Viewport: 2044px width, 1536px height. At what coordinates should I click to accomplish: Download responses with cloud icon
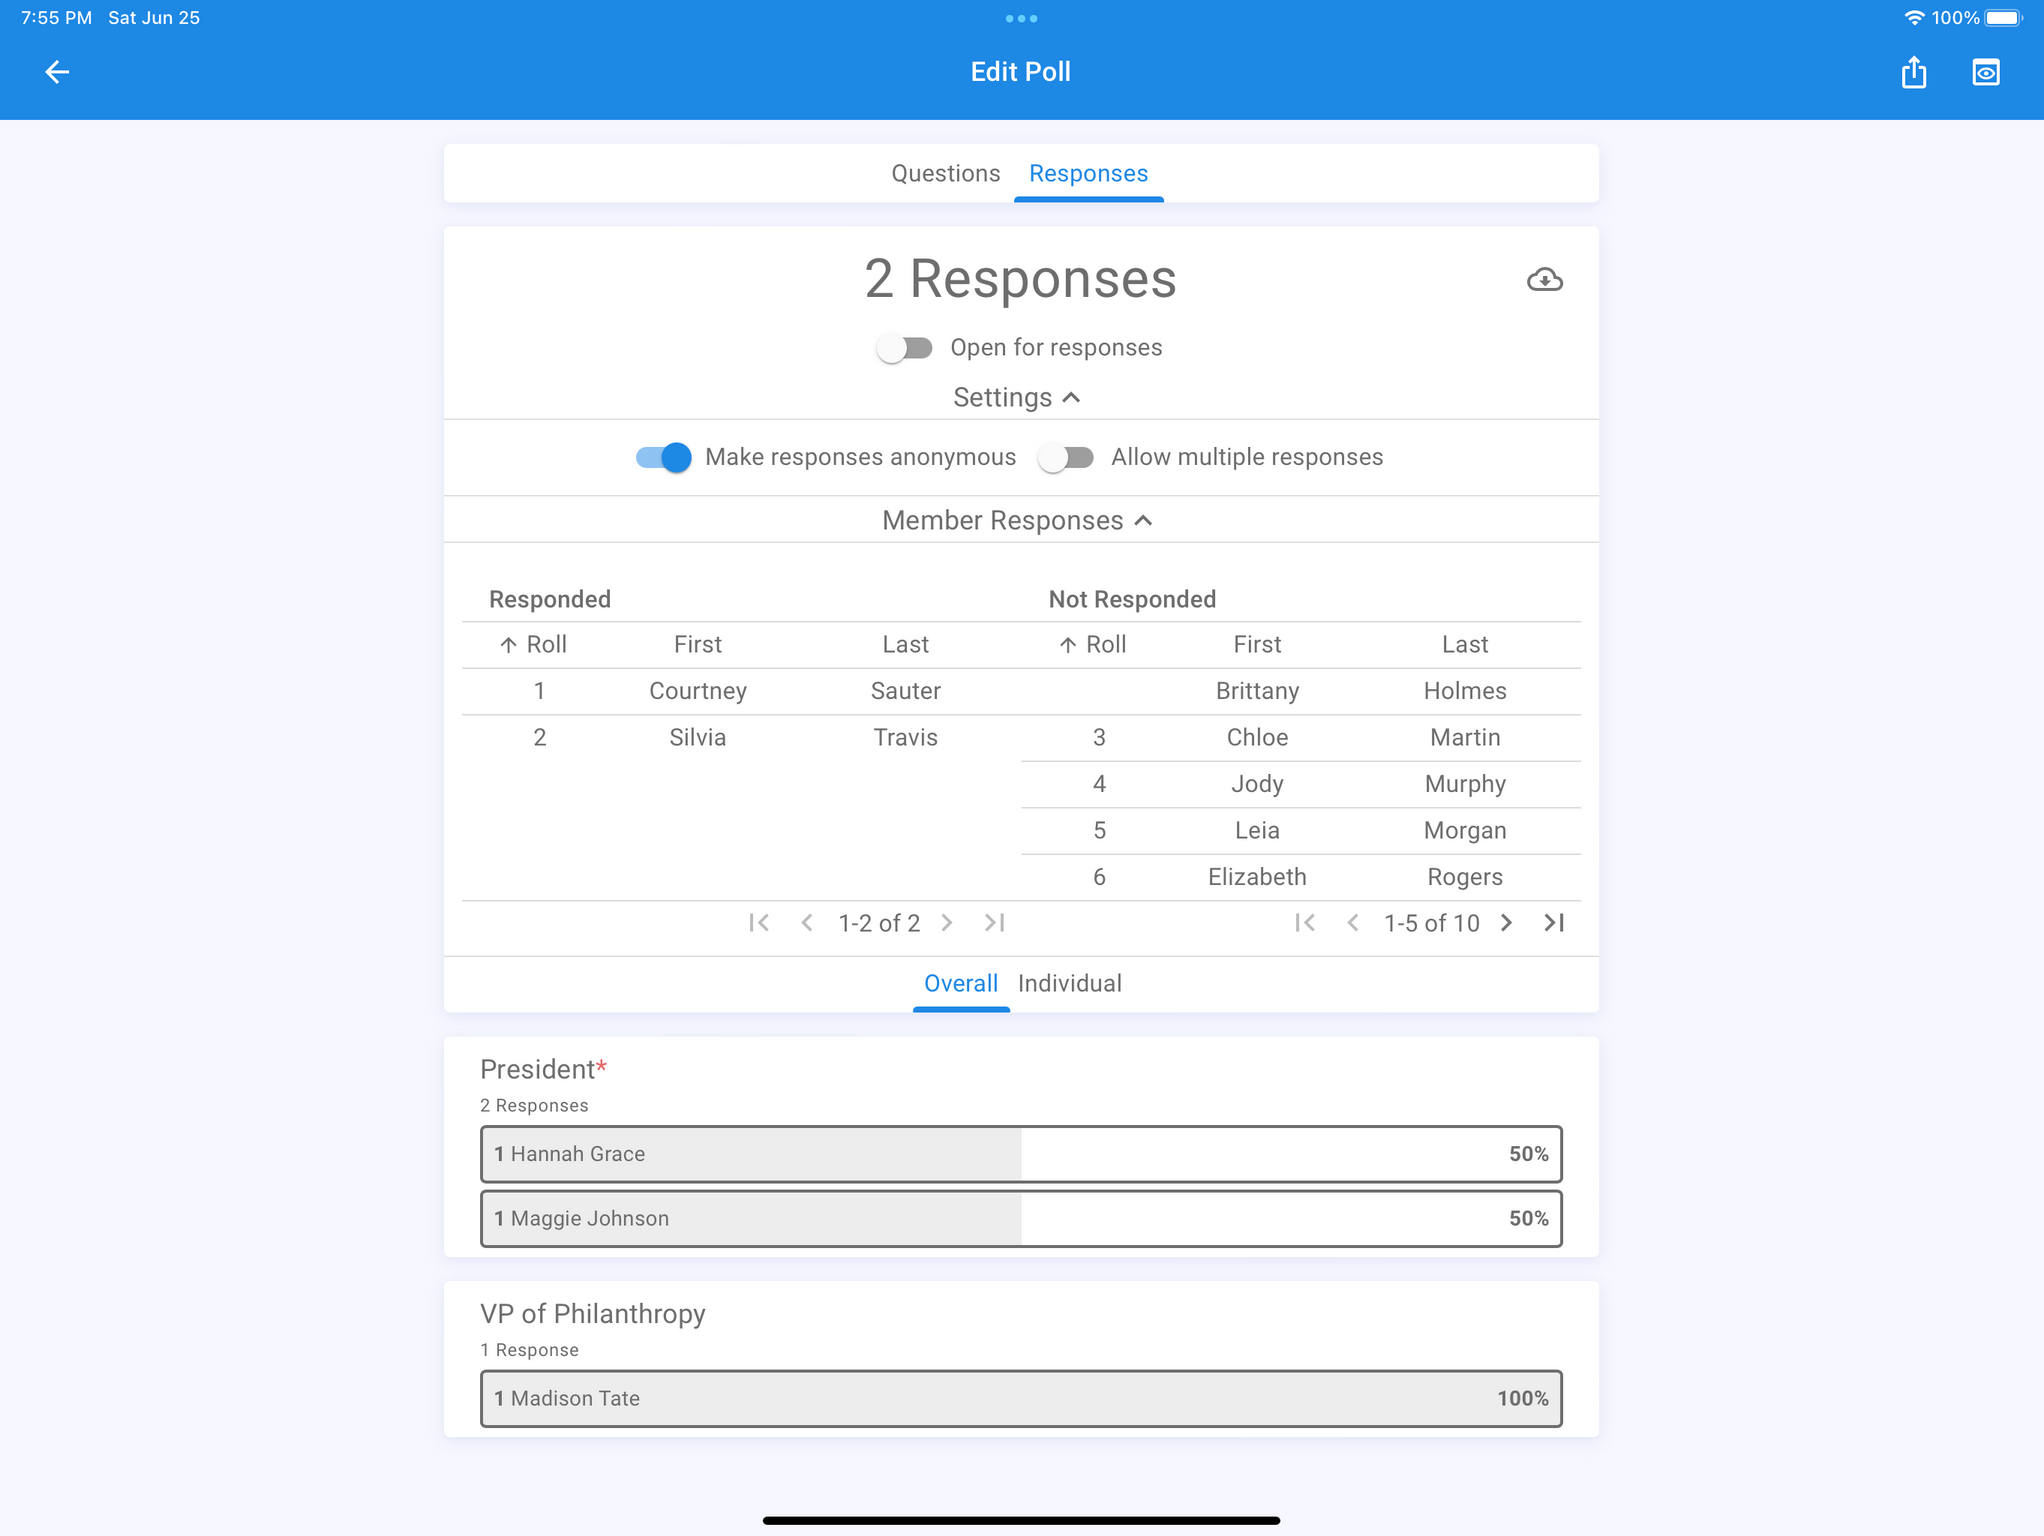(1544, 280)
